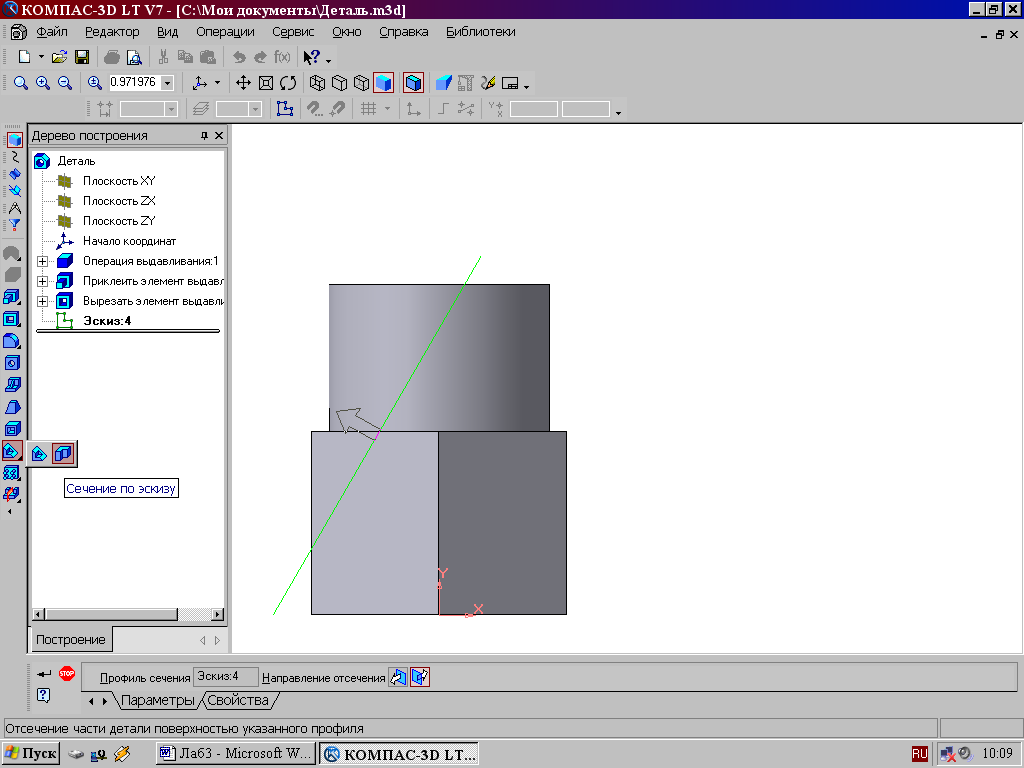Screen dimensions: 1024x768
Task: Open the Spatial Curves side panel
Action: click(x=14, y=157)
